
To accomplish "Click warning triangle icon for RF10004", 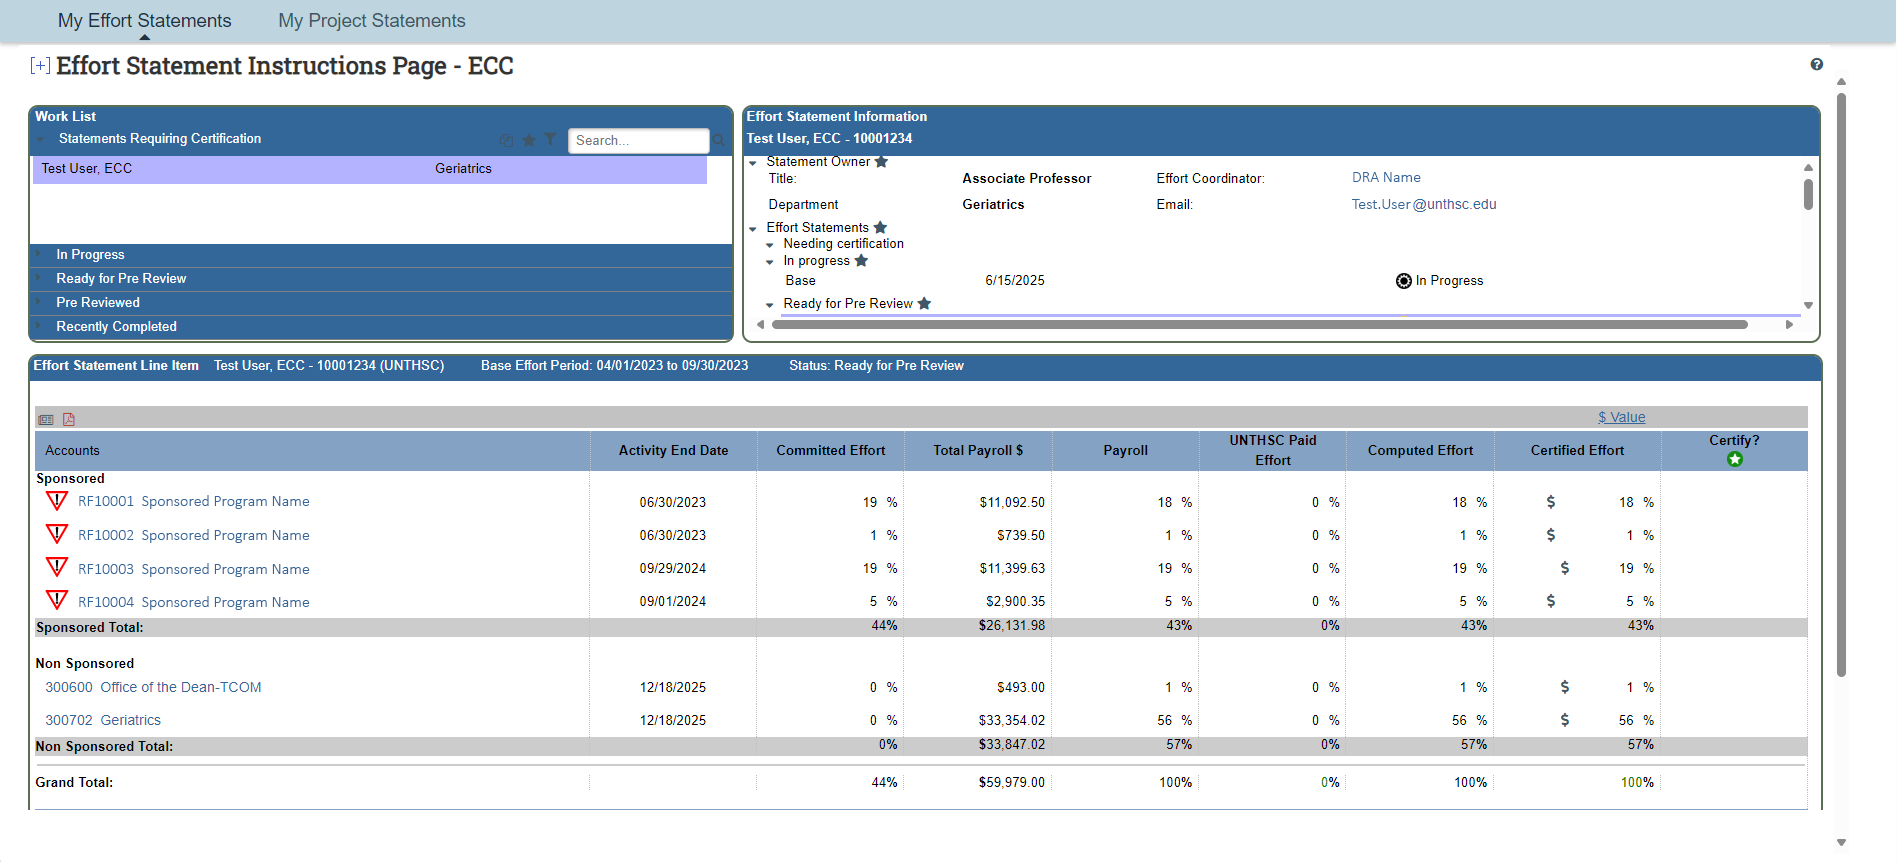I will point(57,601).
